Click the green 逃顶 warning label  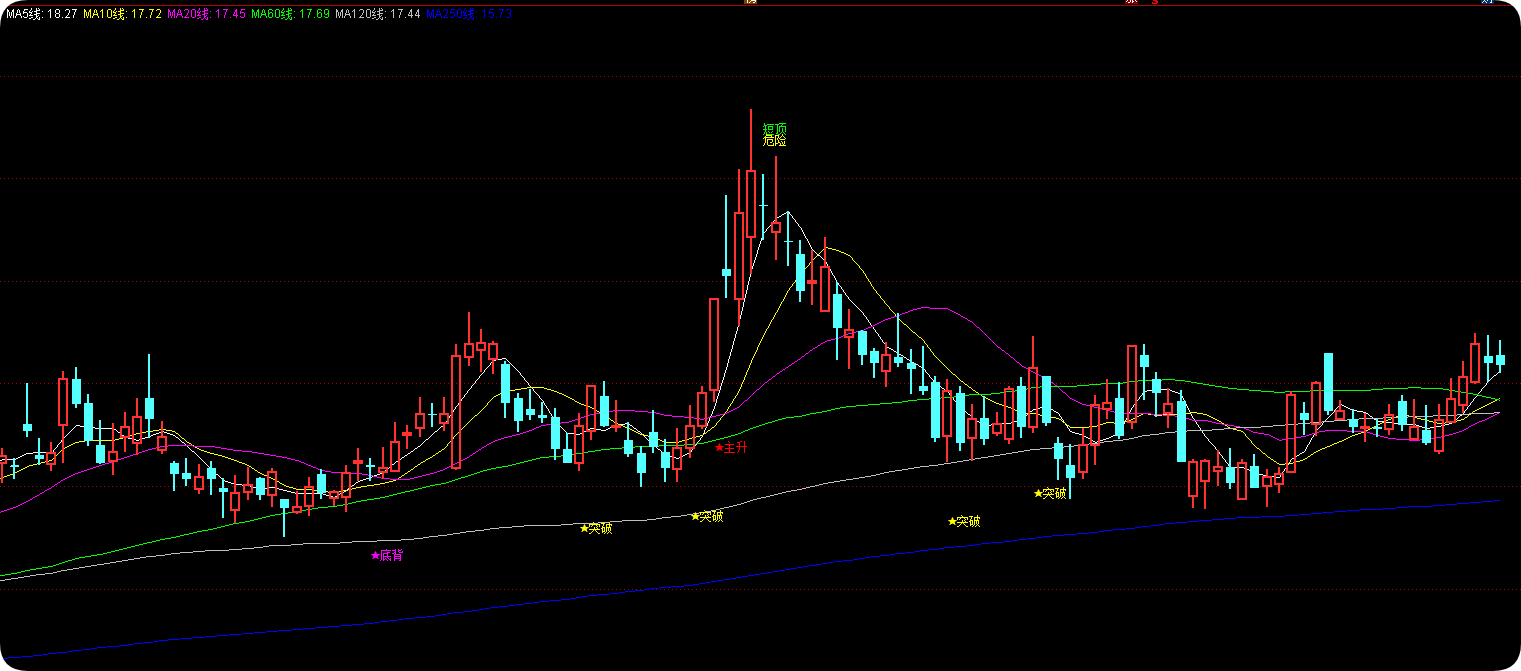775,128
